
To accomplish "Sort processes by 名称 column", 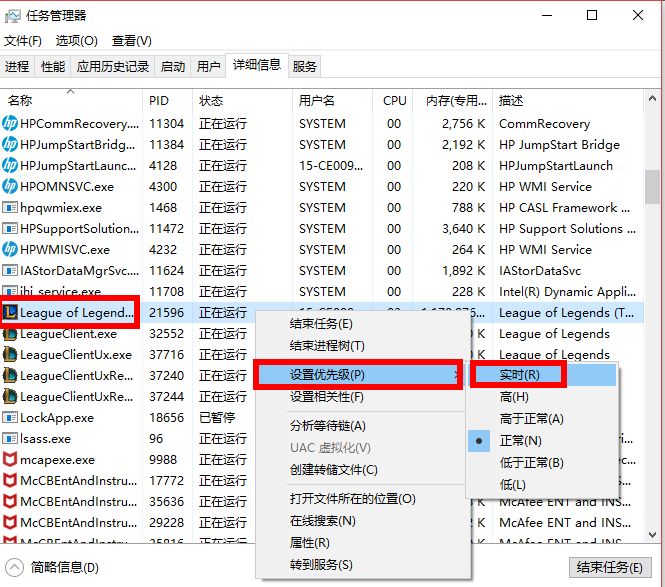I will click(71, 101).
